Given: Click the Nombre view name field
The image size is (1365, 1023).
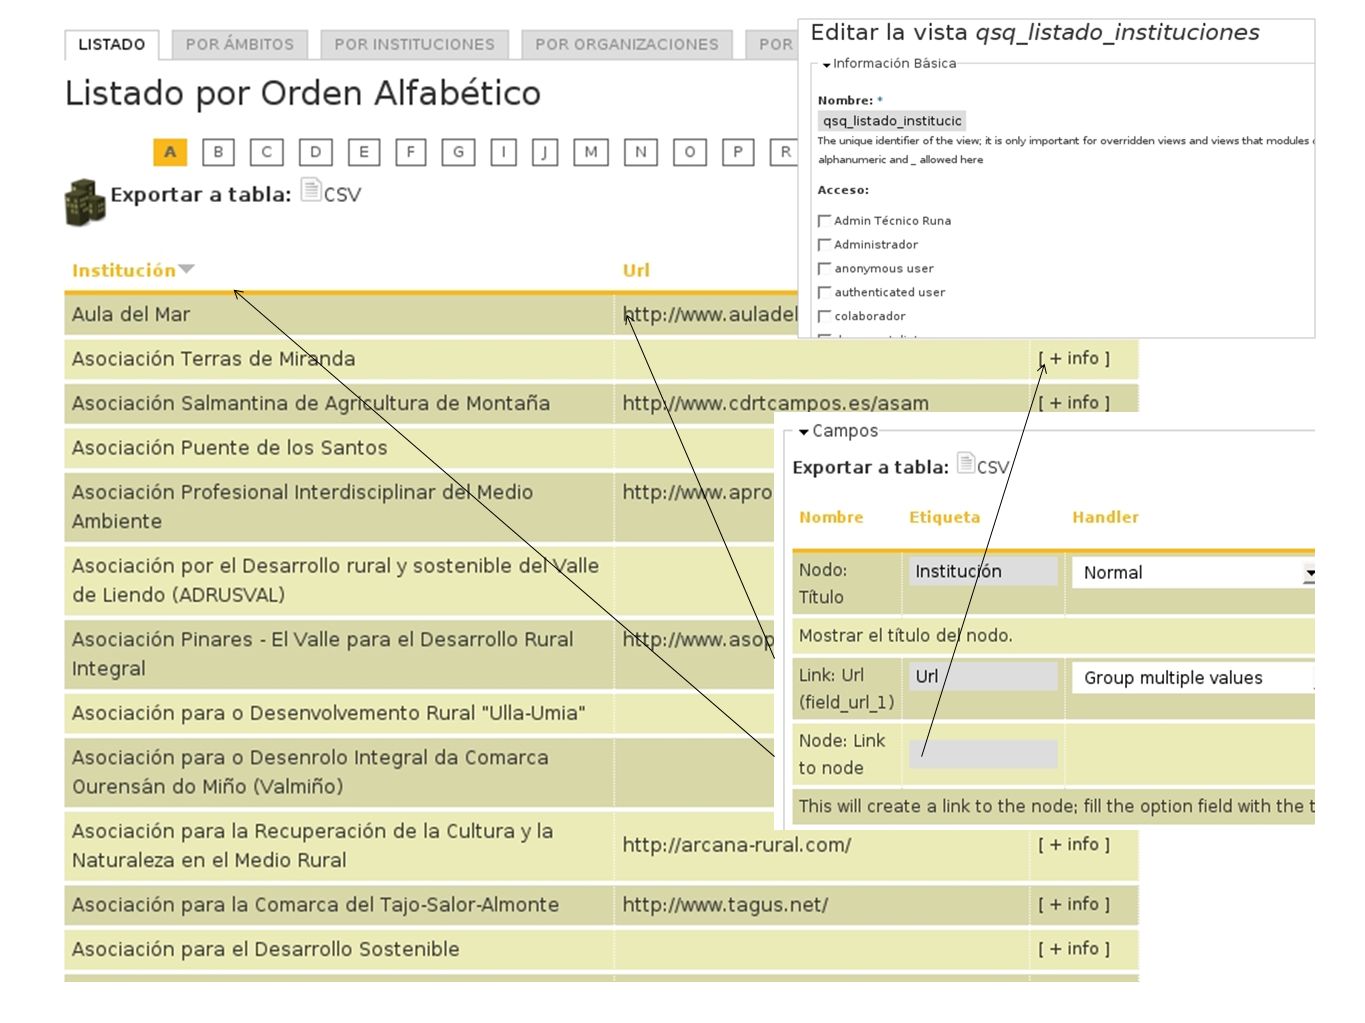Looking at the screenshot, I should click(892, 121).
